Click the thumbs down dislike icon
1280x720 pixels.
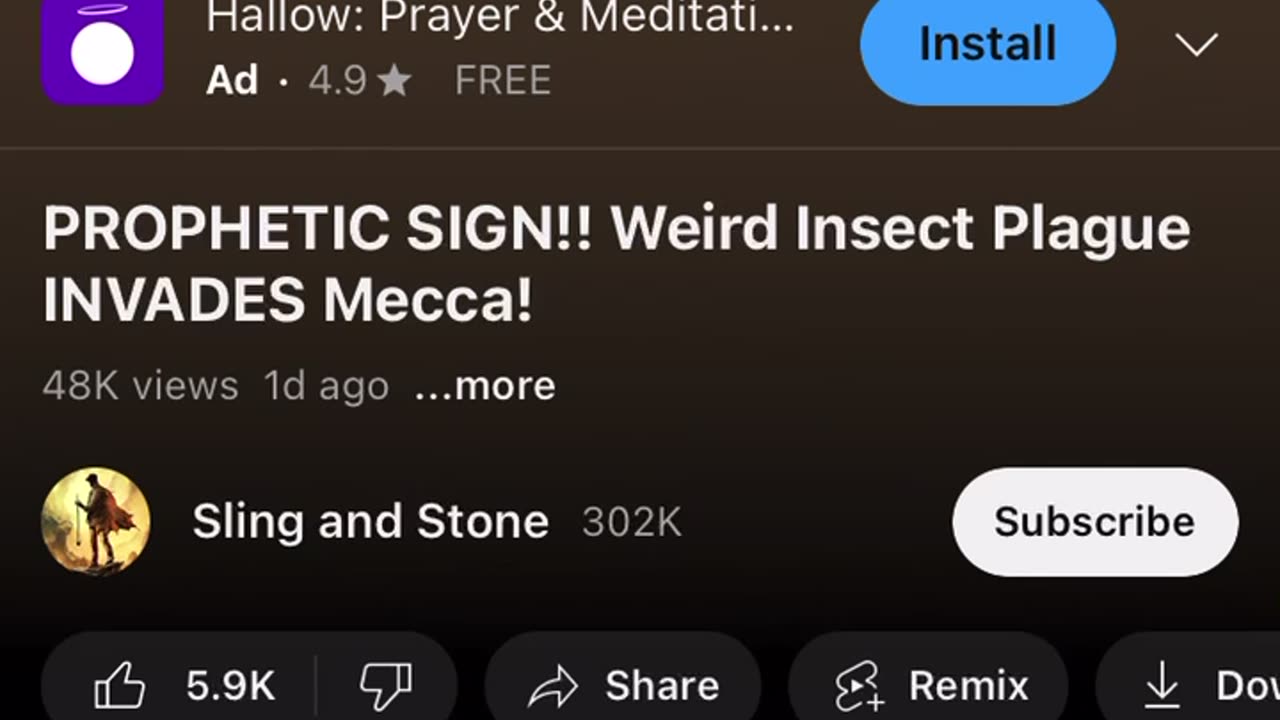point(386,686)
